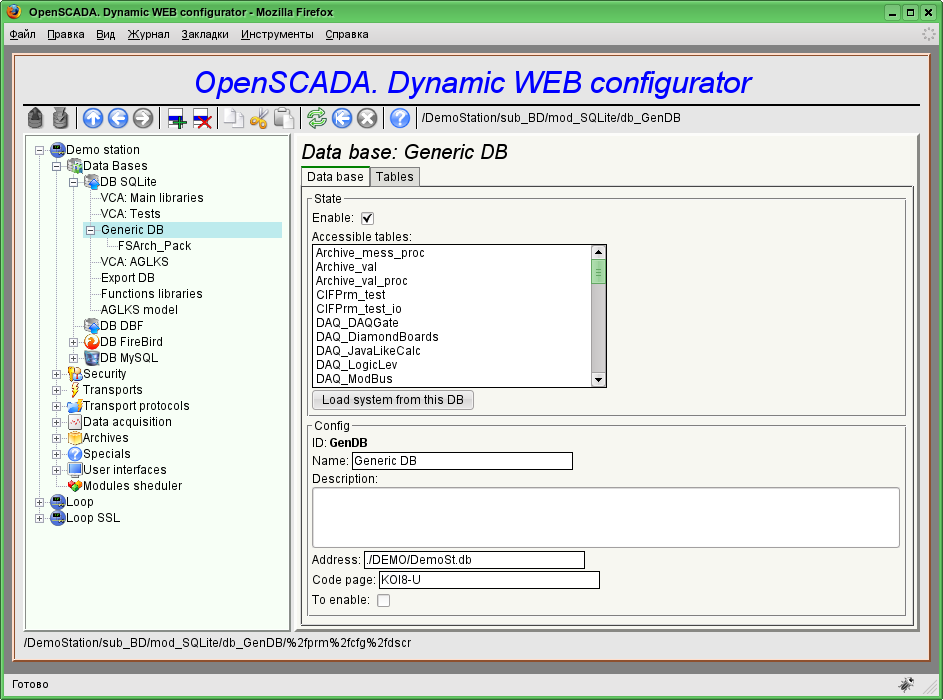Refresh the page with green arrows icon
Image resolution: width=943 pixels, height=700 pixels.
click(317, 118)
